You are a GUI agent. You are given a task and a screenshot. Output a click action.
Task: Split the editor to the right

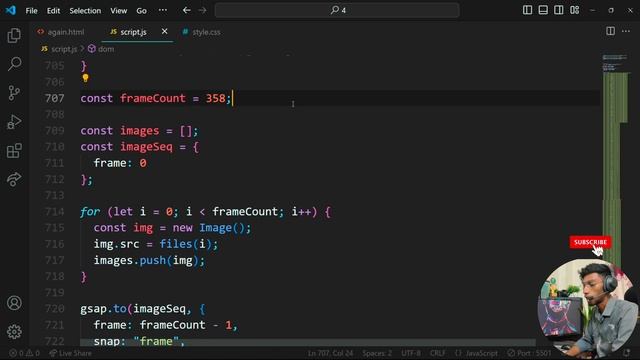coord(610,31)
